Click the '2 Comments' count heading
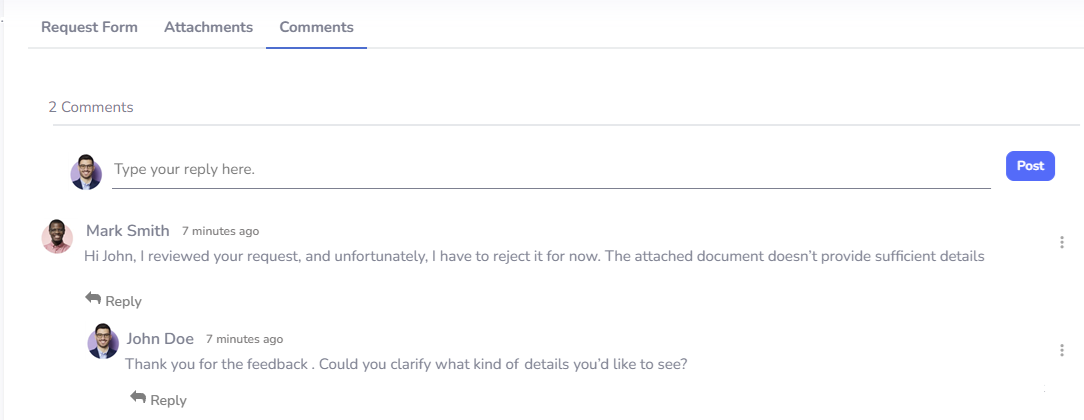1084x420 pixels. coord(91,107)
